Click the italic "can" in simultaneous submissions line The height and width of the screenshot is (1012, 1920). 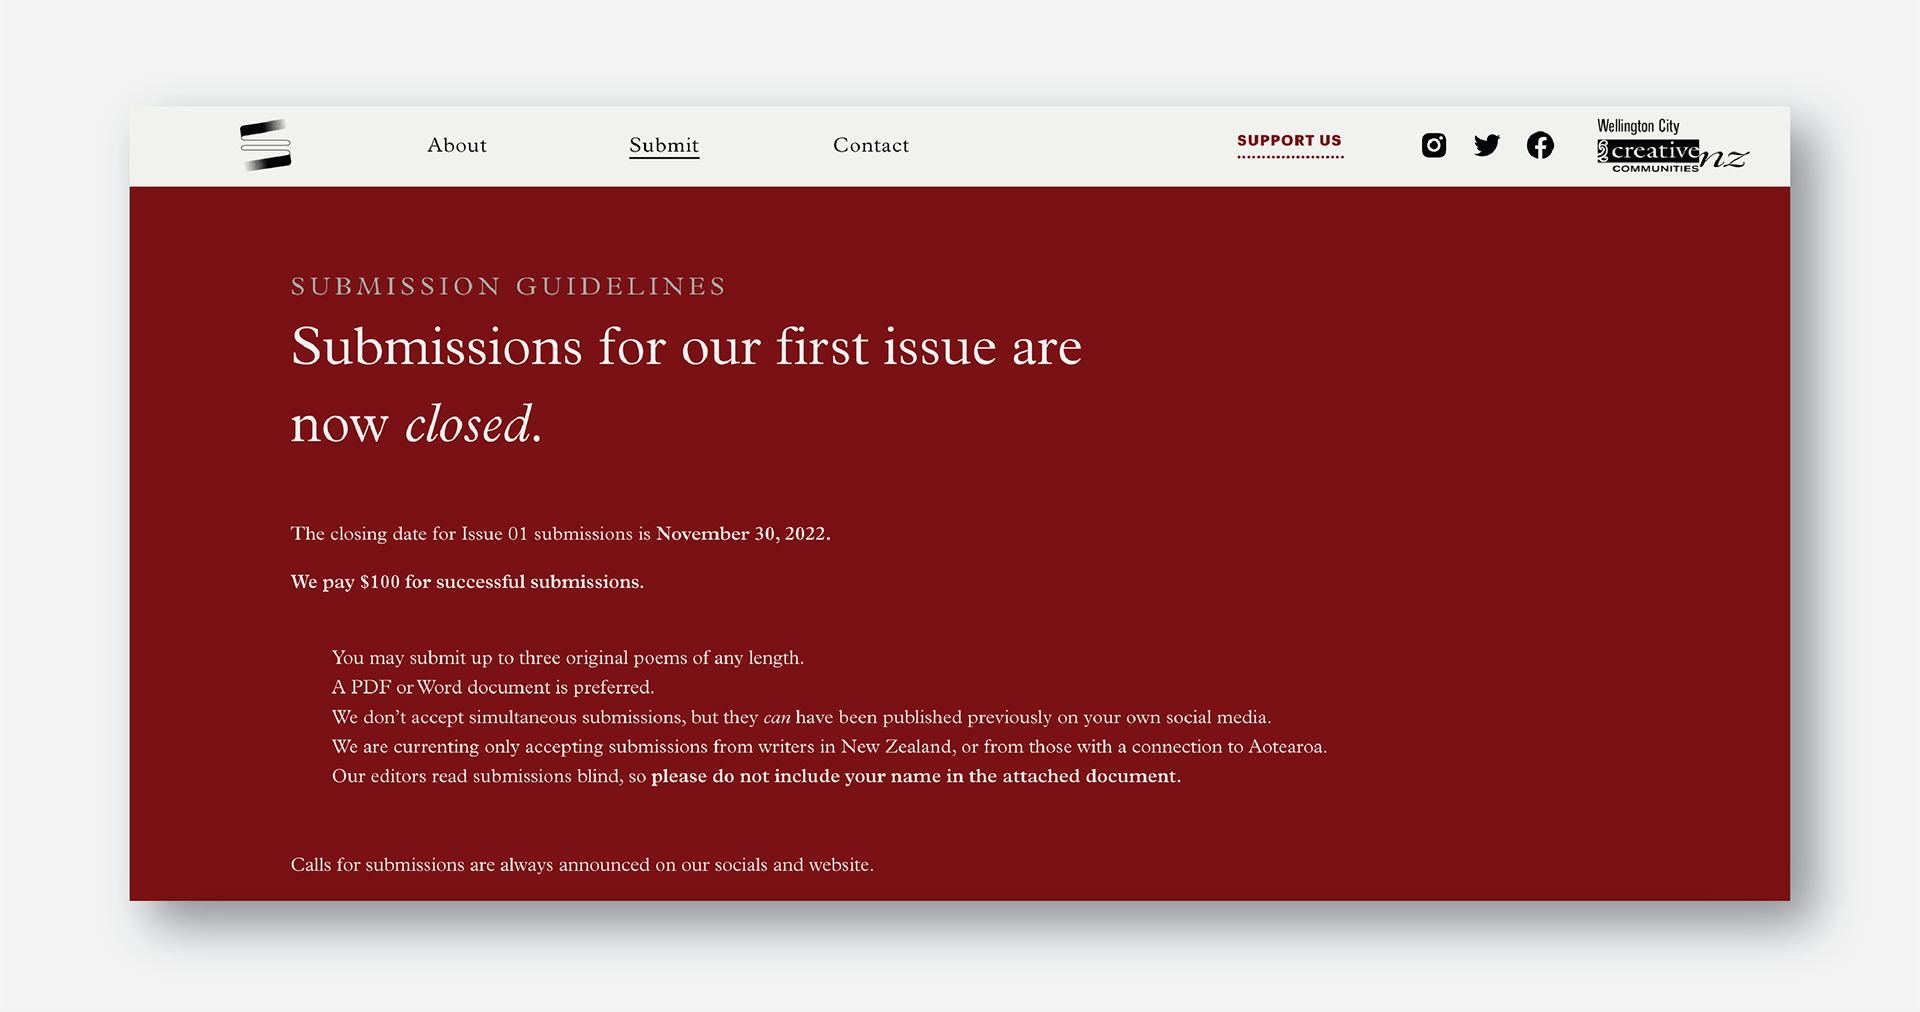click(777, 718)
